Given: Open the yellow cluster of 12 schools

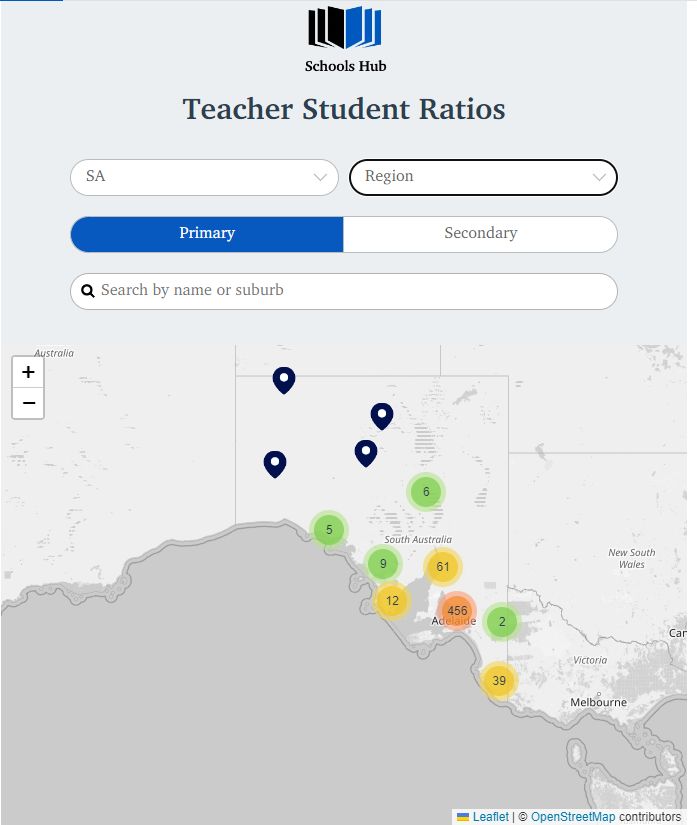Looking at the screenshot, I should pos(391,601).
